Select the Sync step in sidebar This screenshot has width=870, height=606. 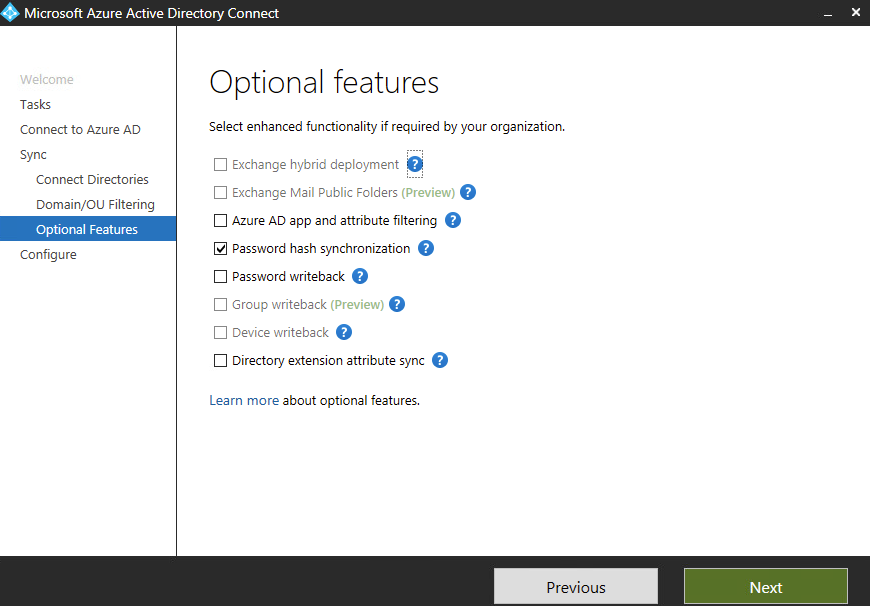[x=33, y=154]
